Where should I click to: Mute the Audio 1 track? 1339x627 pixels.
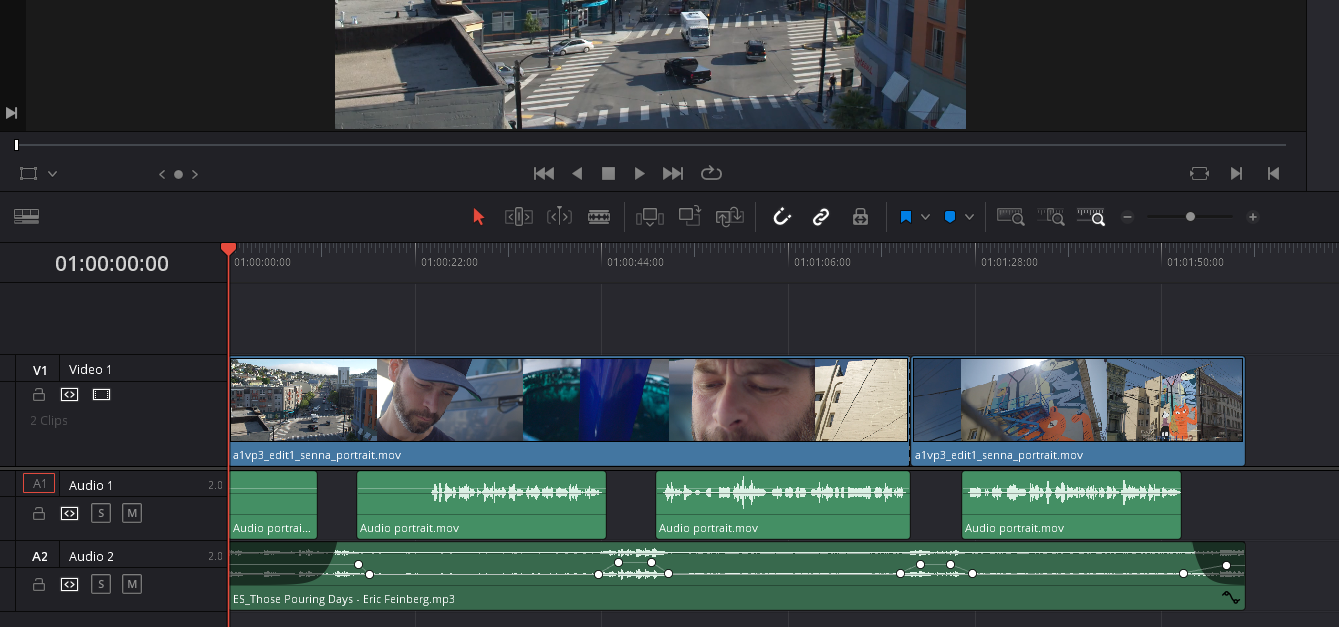[x=132, y=513]
